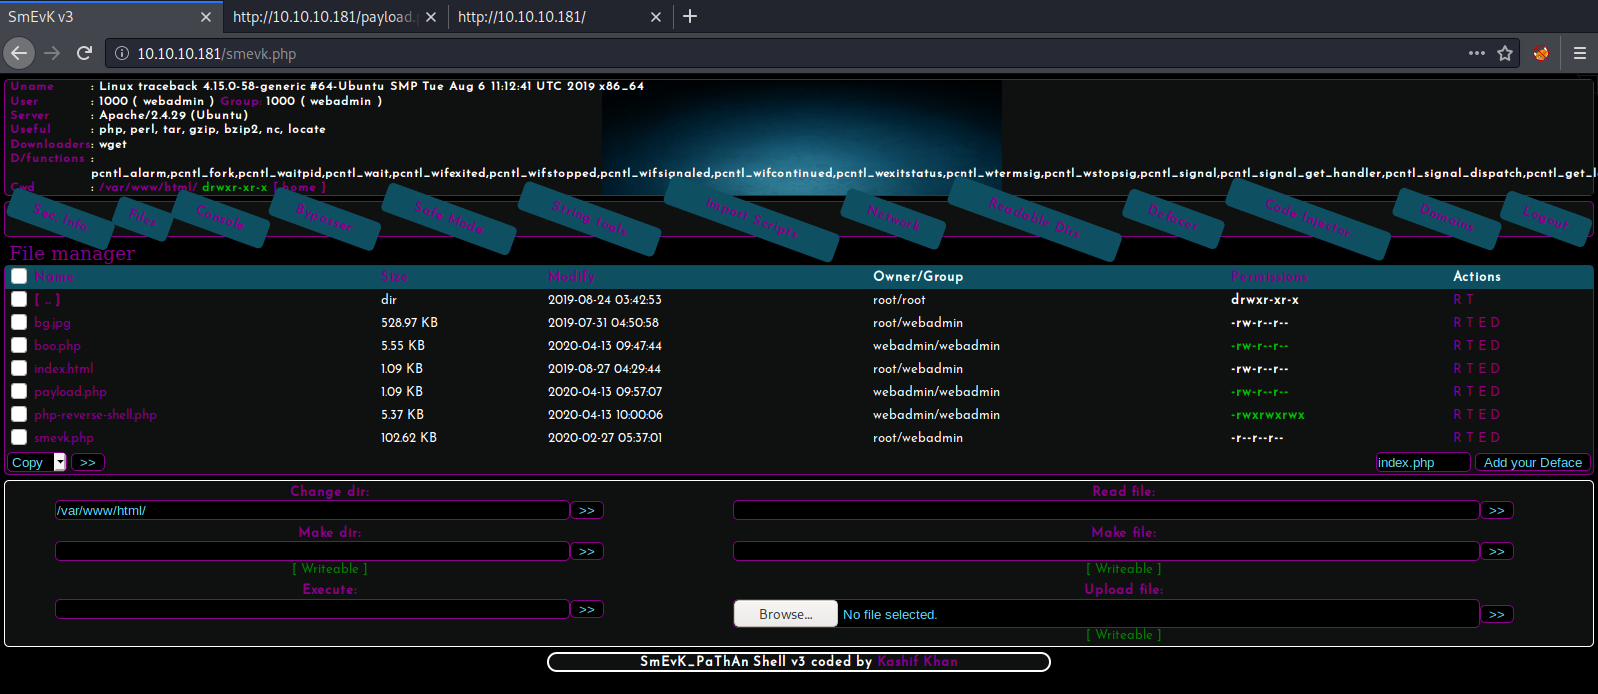Viewport: 1598px width, 694px height.
Task: Open a new browser tab
Action: coord(690,16)
